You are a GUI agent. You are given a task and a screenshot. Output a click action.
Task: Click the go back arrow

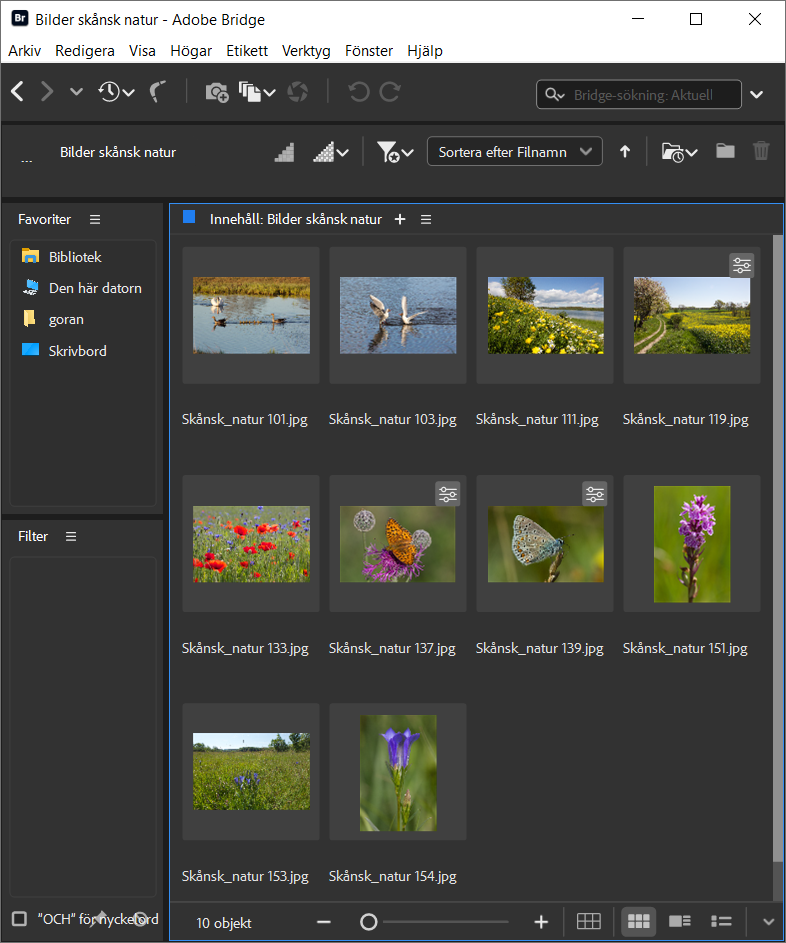[x=17, y=93]
